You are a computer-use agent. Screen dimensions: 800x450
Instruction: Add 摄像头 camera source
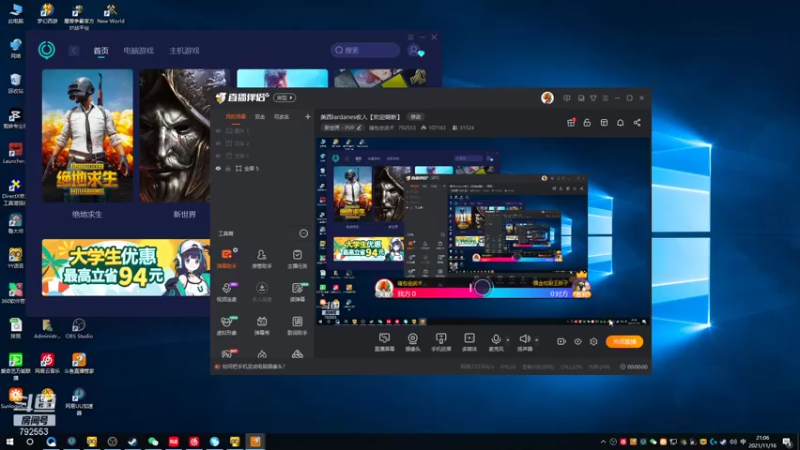412,342
